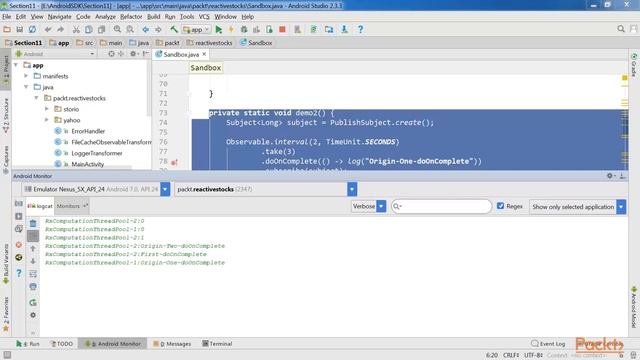This screenshot has width=640, height=360.
Task: Restart logcat with the green G icon
Action: [33, 302]
